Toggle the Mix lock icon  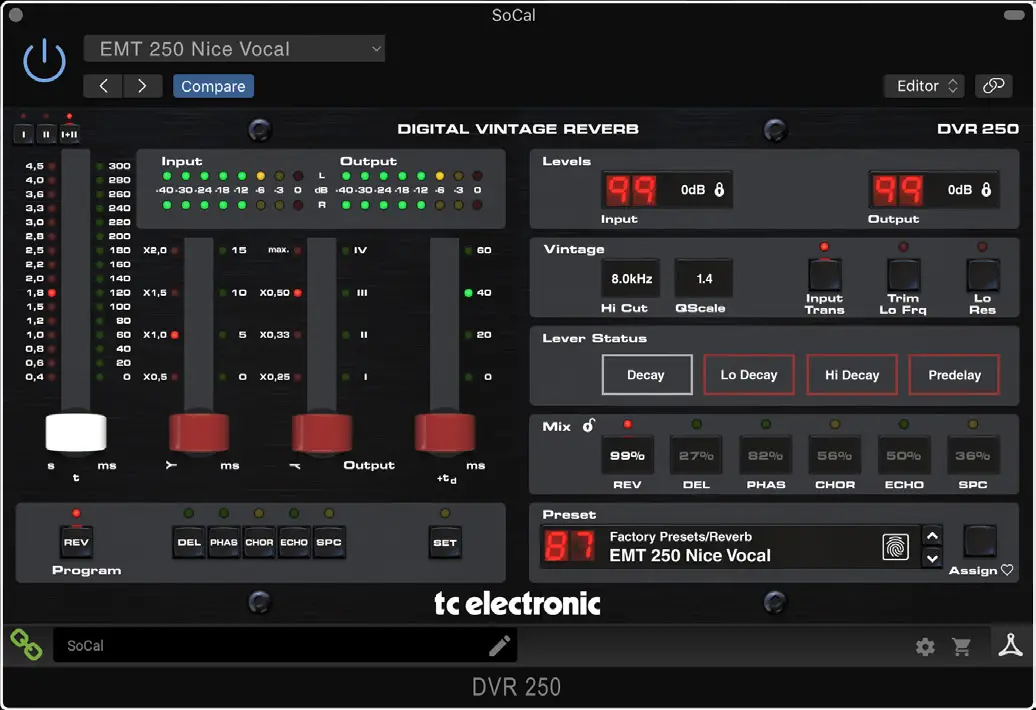[586, 425]
